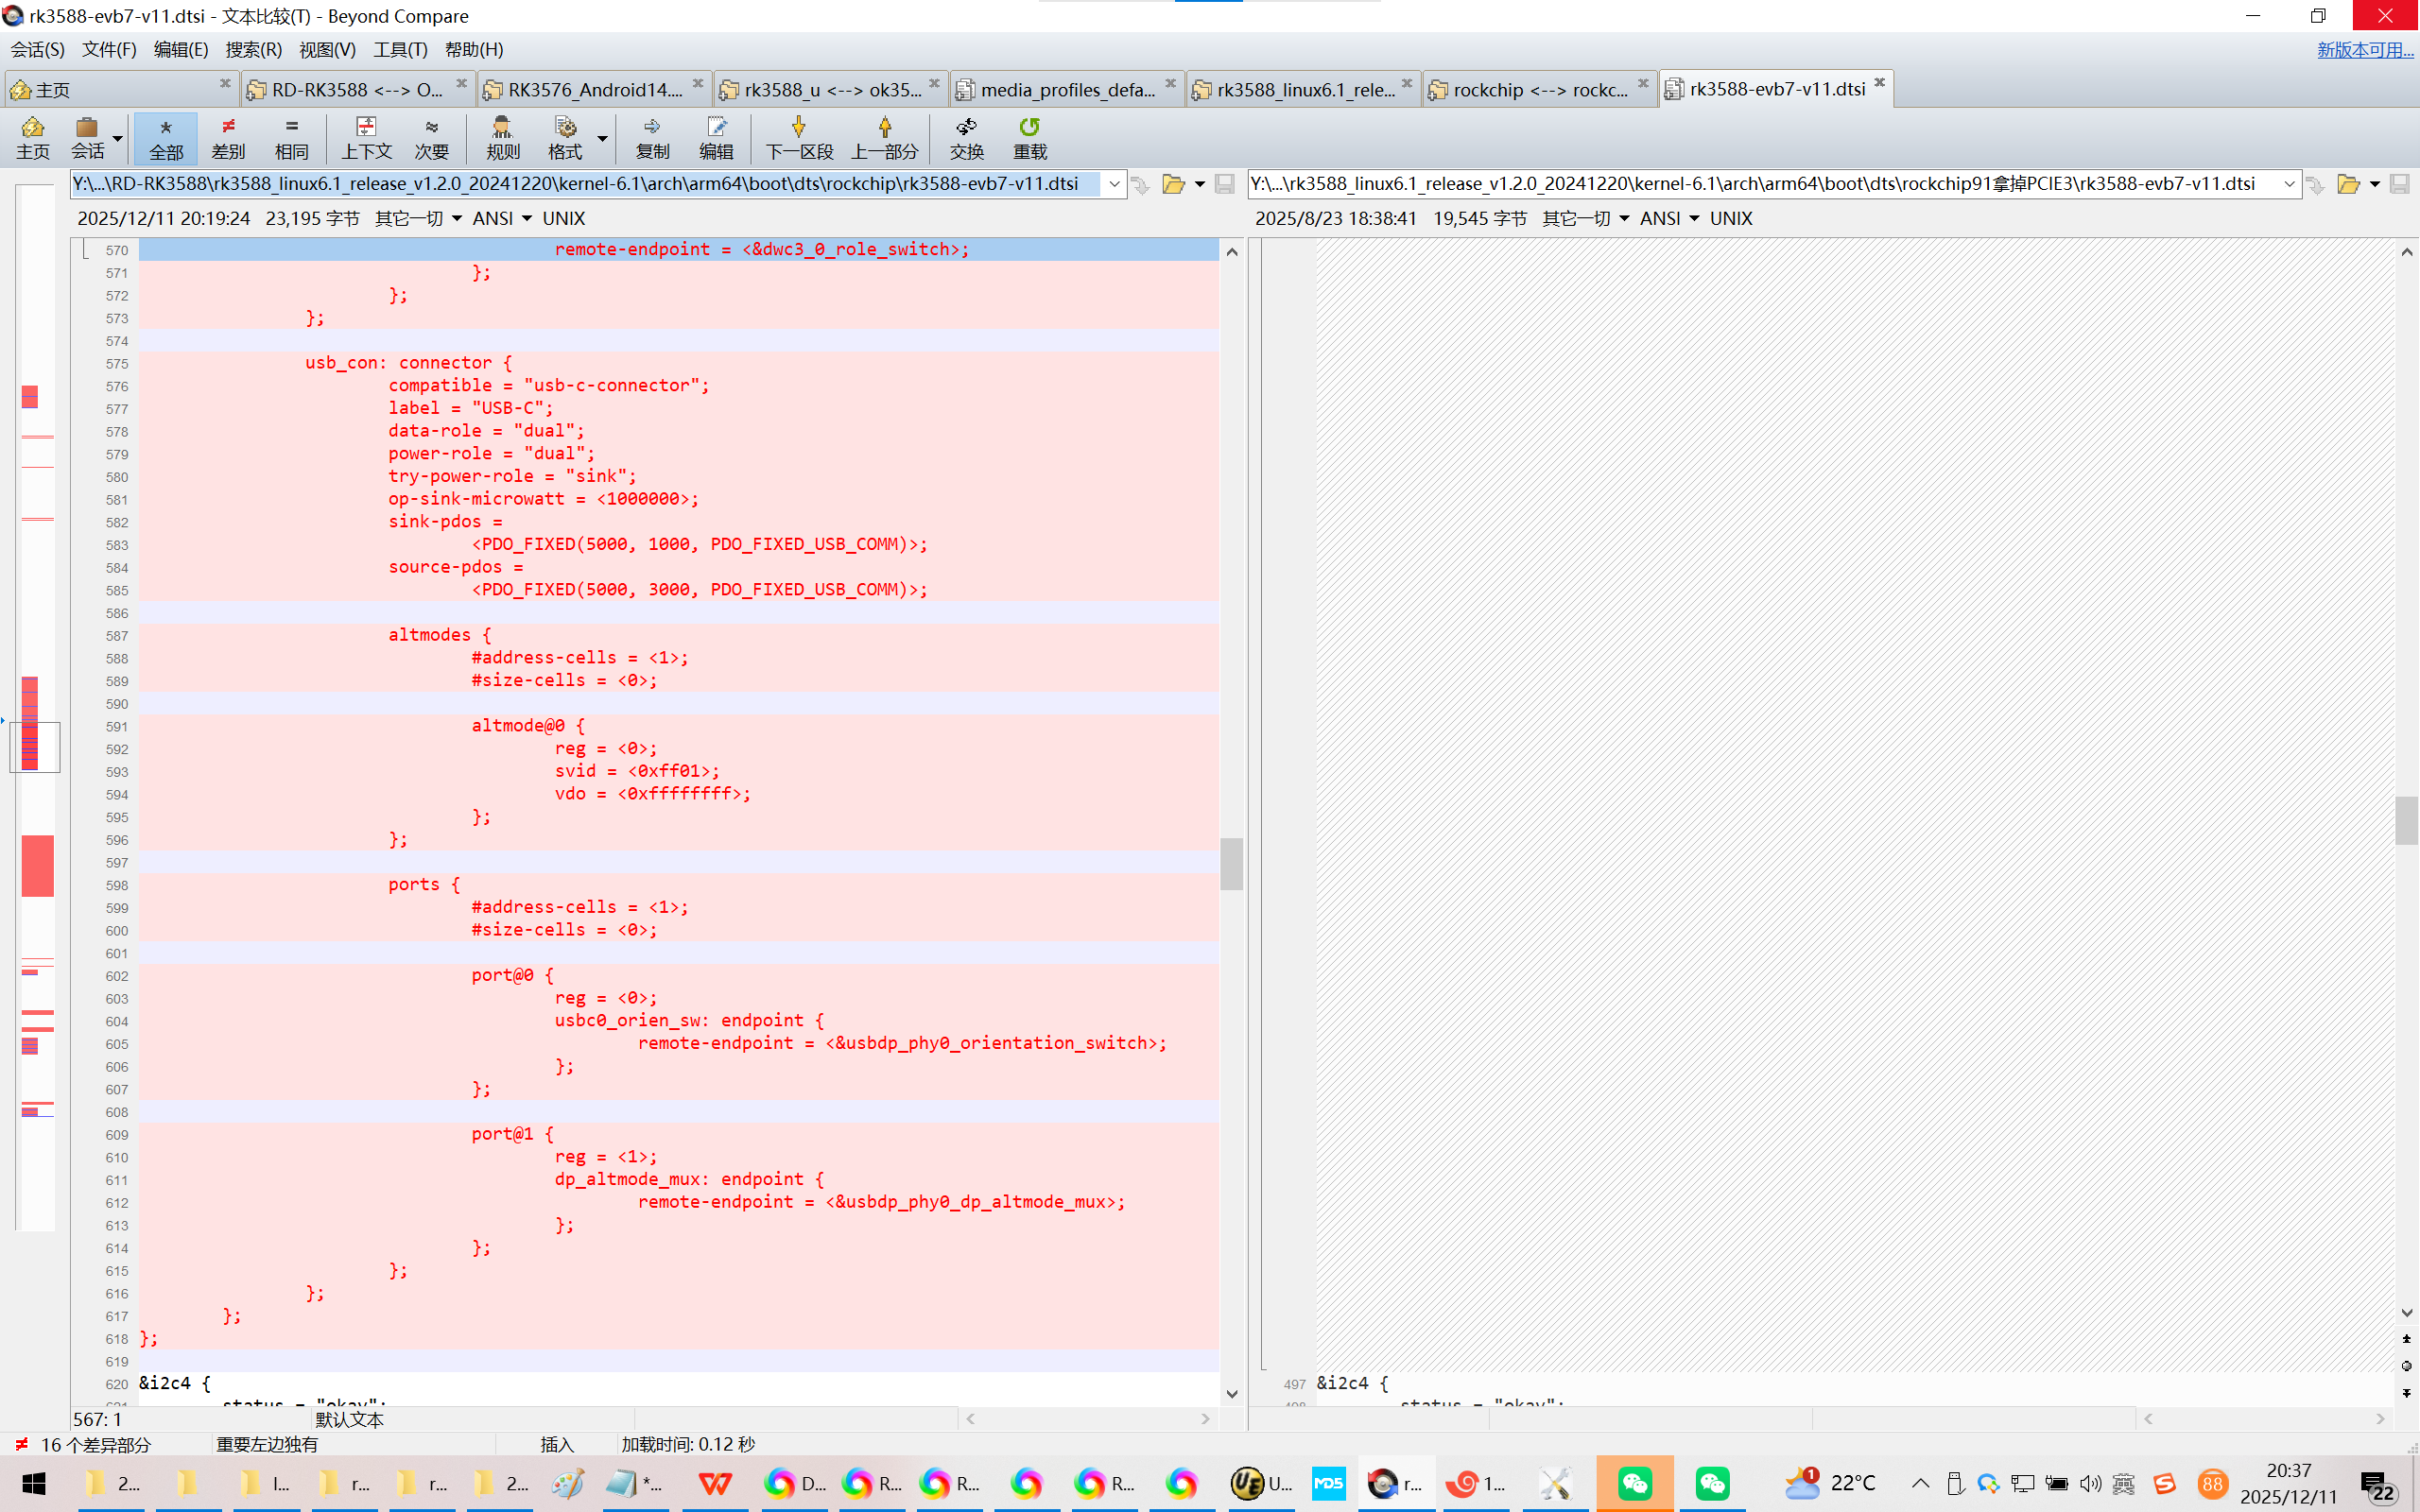This screenshot has width=2420, height=1512.
Task: Toggle Show Differences (差别) filter
Action: 228,137
